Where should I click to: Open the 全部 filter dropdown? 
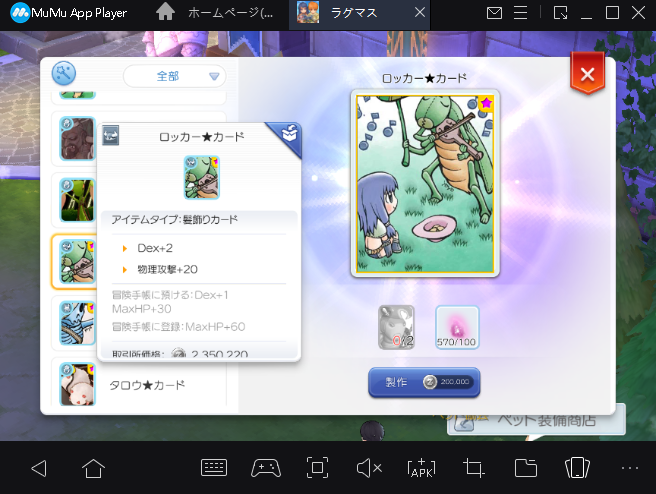(x=174, y=76)
